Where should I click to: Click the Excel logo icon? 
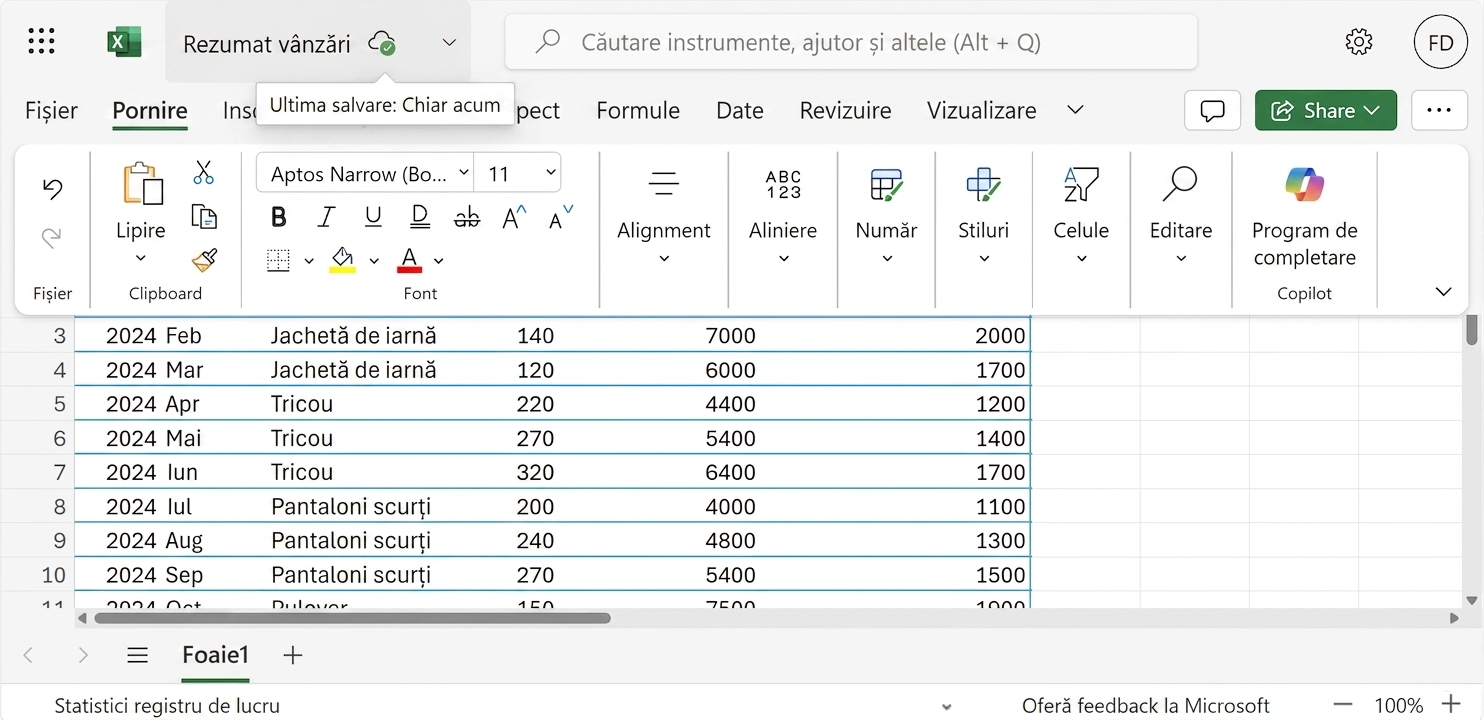pos(124,42)
